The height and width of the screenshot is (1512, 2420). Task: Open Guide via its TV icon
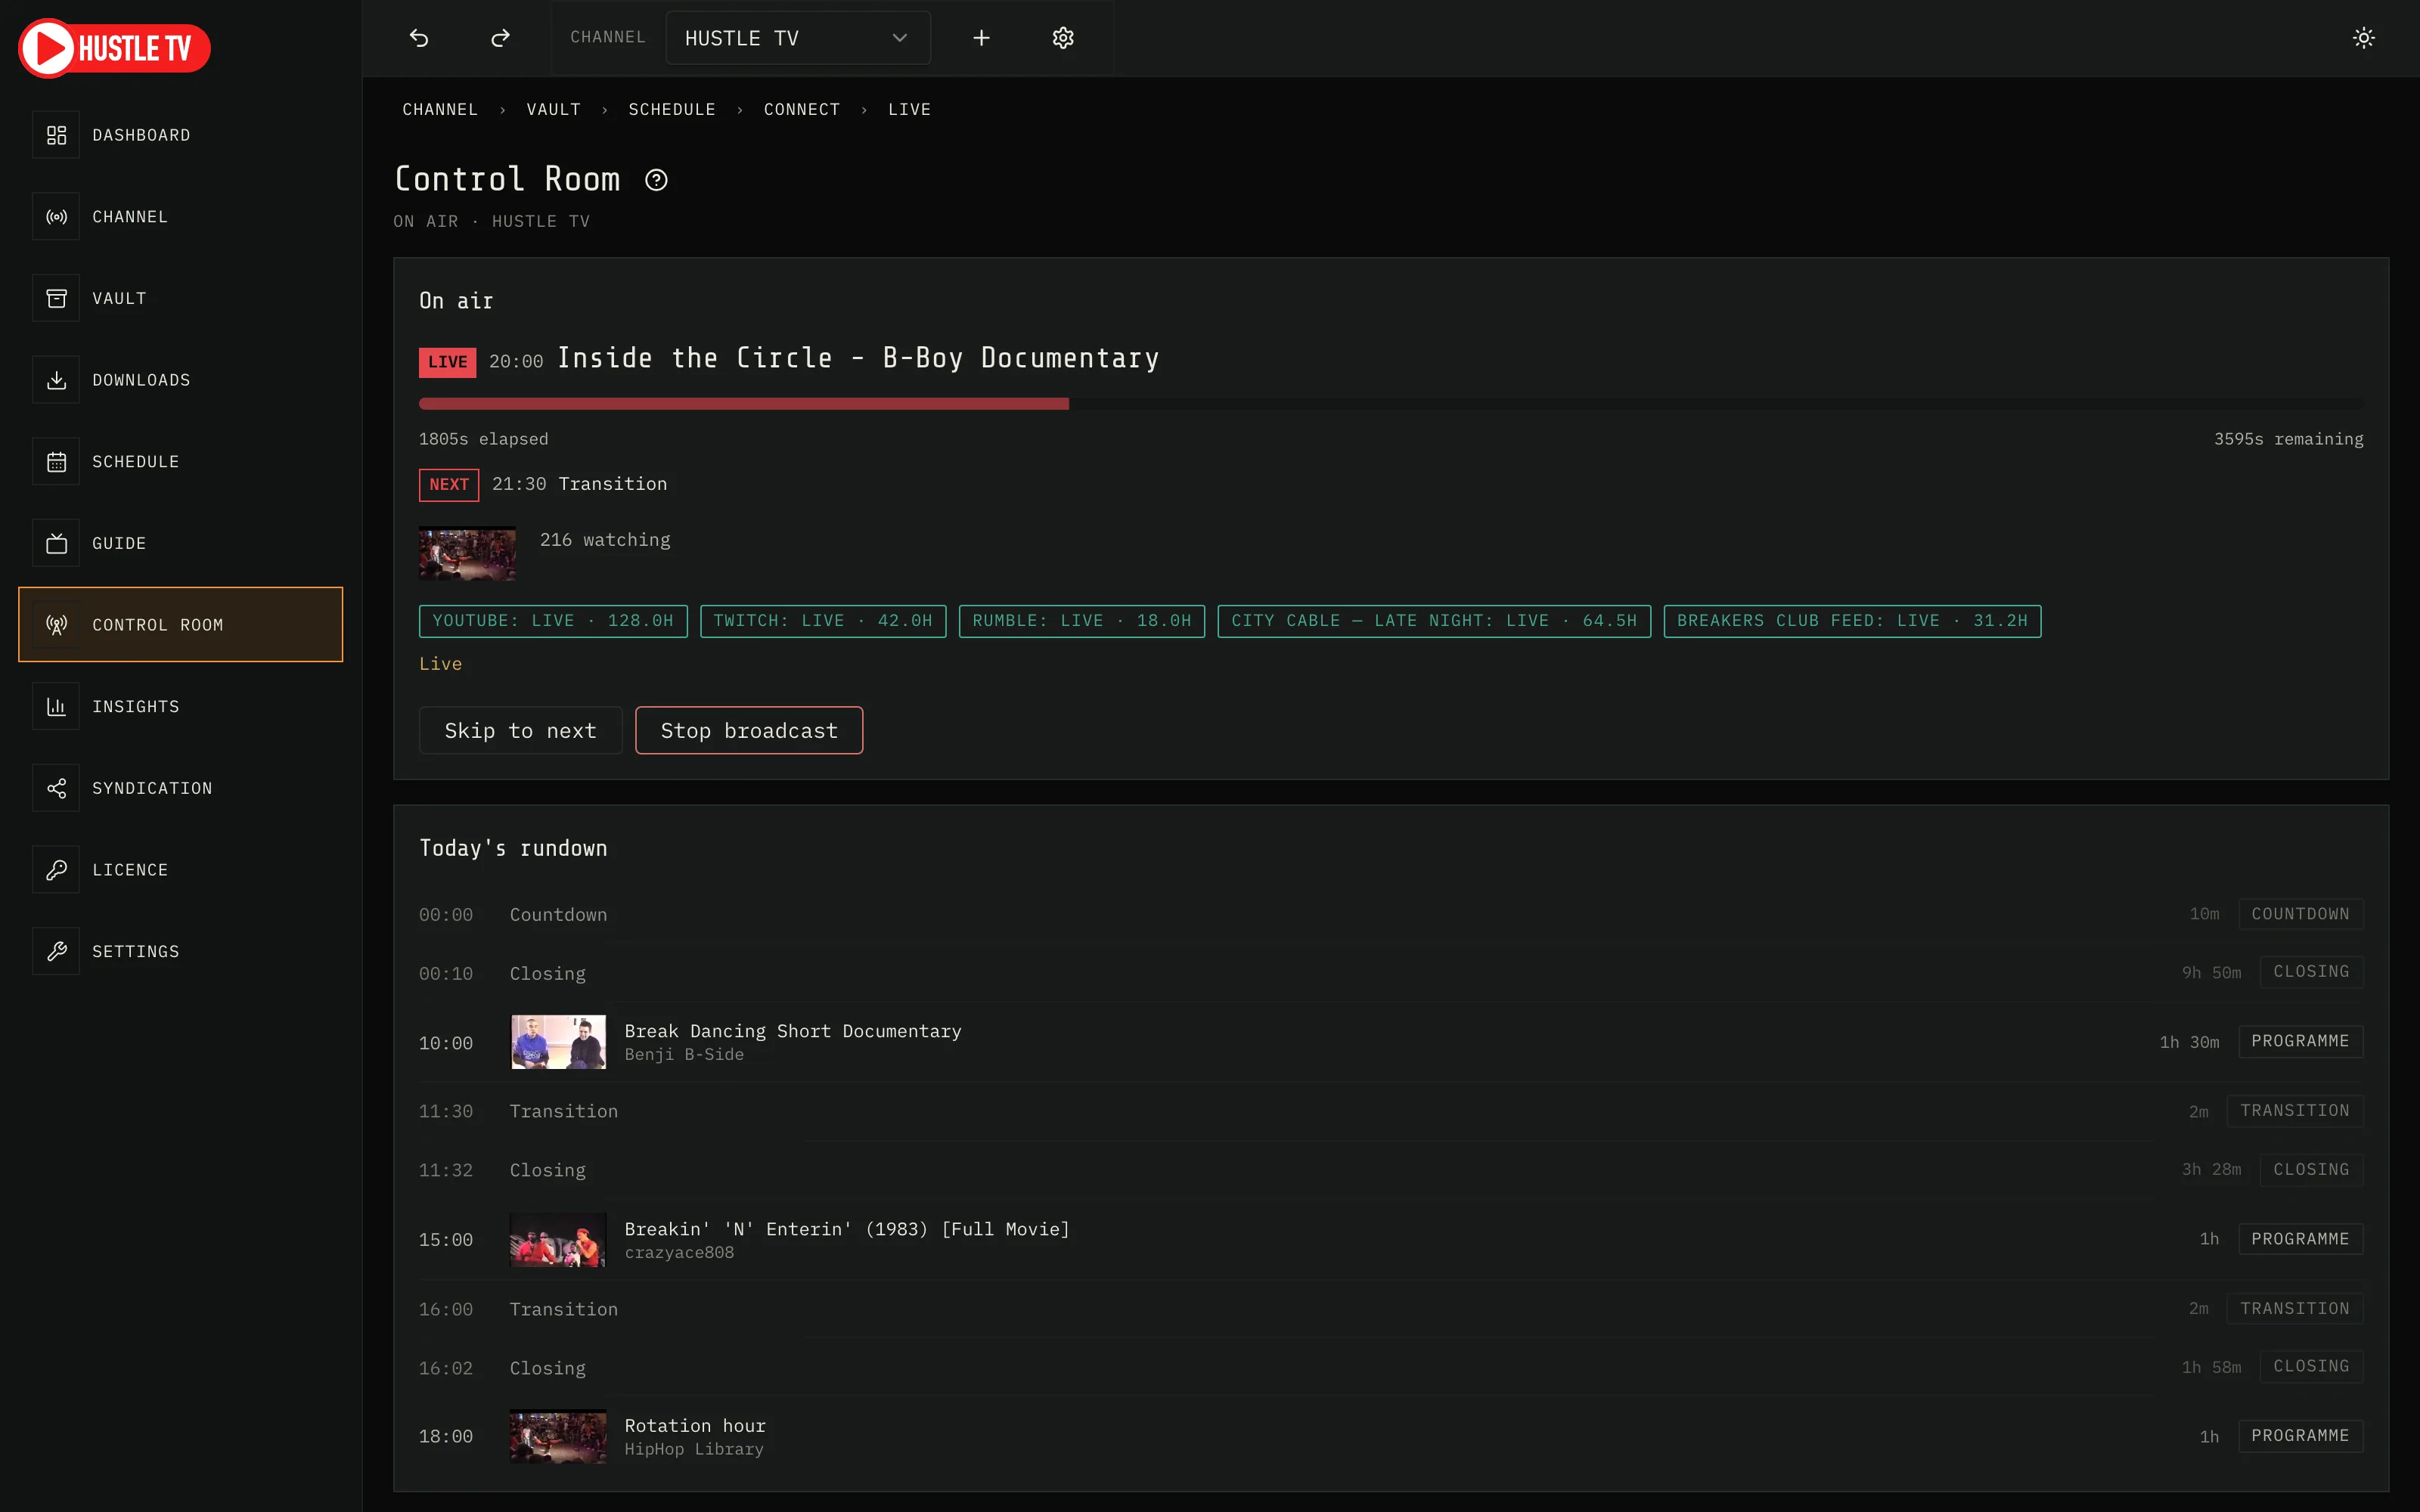coord(56,543)
